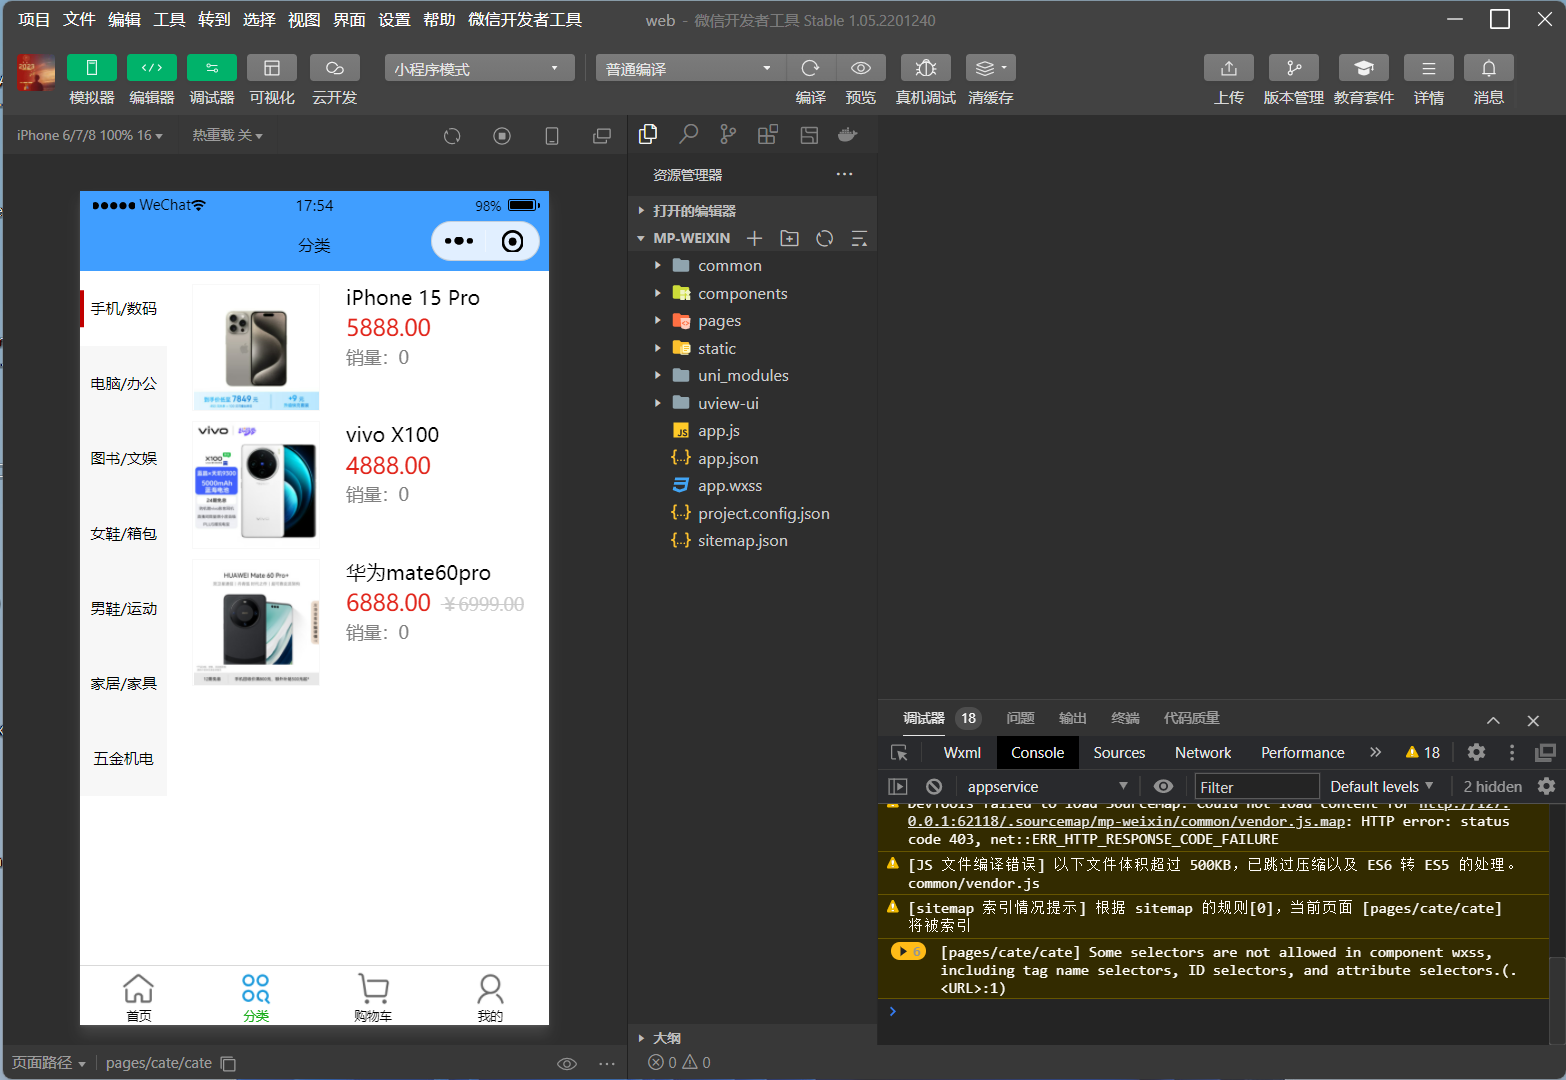The width and height of the screenshot is (1566, 1080).
Task: Open the 教育套件 education kit icon
Action: coord(1364,68)
